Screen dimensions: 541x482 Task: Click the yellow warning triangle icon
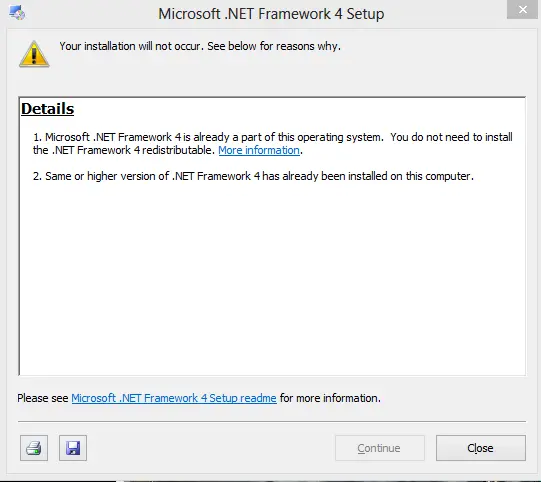[x=34, y=54]
